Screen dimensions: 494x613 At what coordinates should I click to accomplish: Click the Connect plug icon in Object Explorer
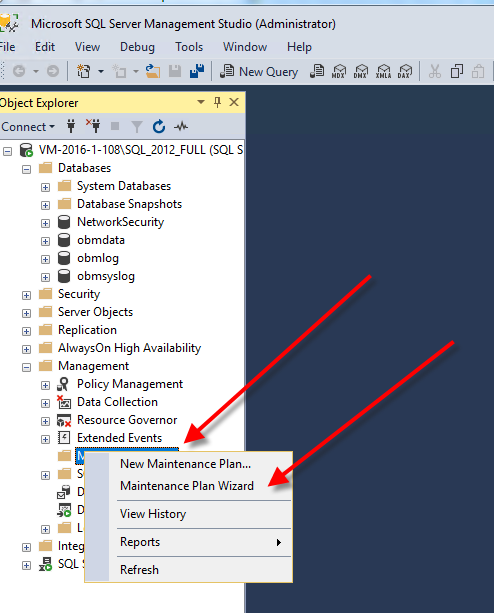click(x=71, y=126)
